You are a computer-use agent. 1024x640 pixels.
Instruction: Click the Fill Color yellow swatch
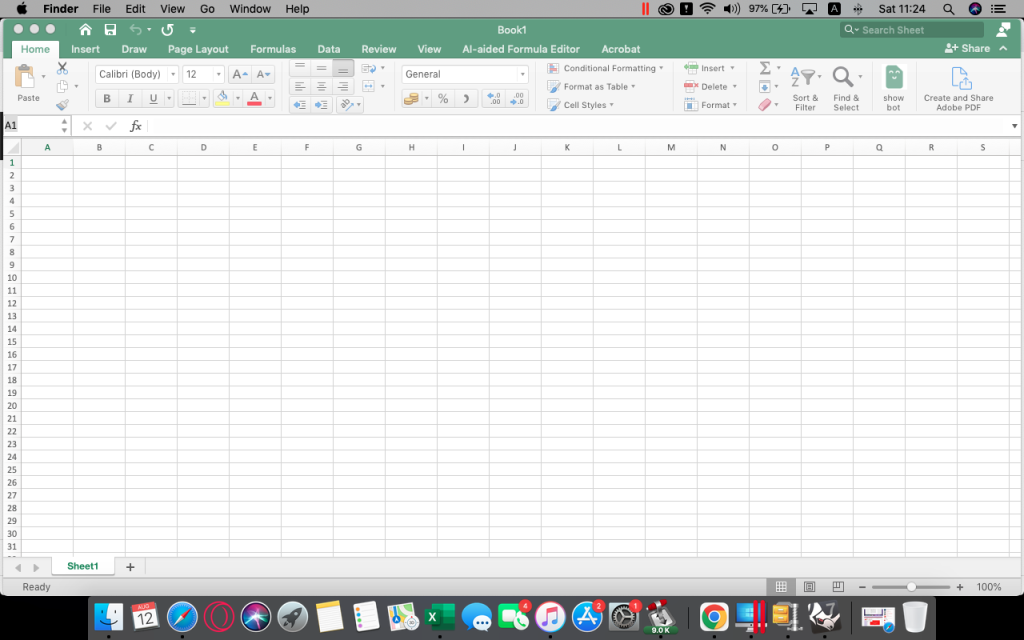coord(222,99)
